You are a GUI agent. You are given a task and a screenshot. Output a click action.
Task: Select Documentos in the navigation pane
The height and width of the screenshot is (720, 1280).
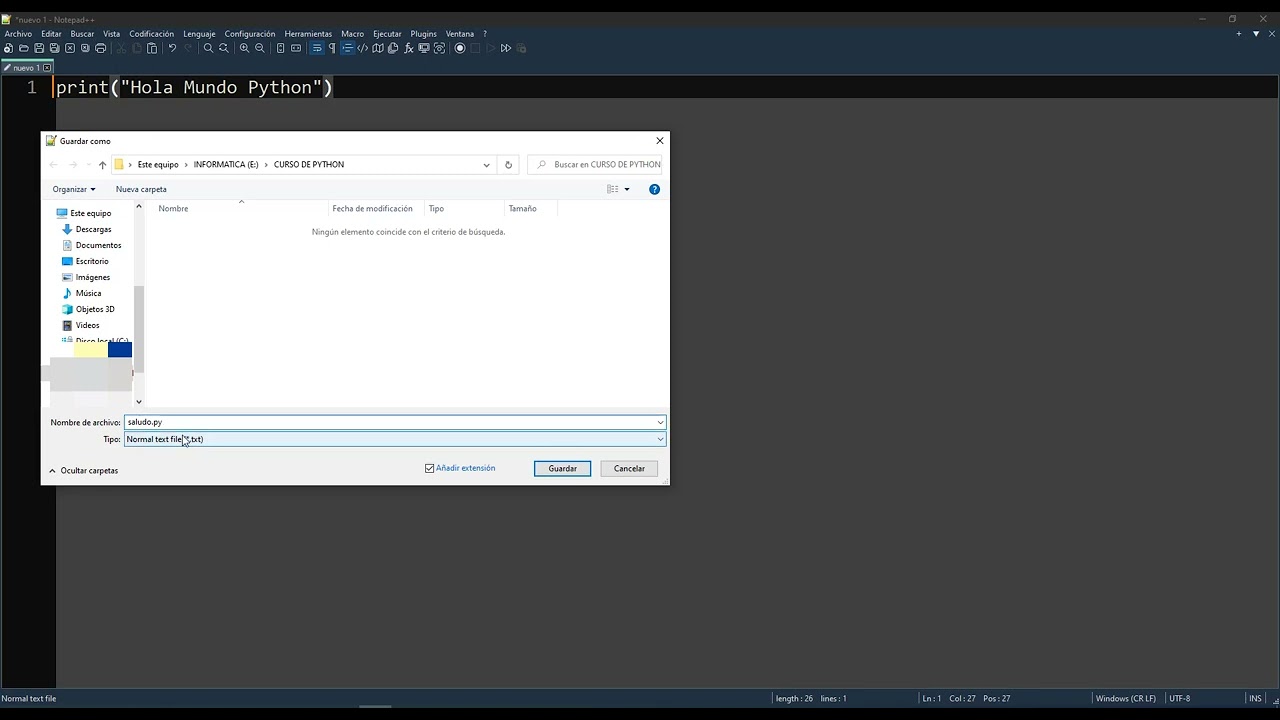[x=98, y=245]
